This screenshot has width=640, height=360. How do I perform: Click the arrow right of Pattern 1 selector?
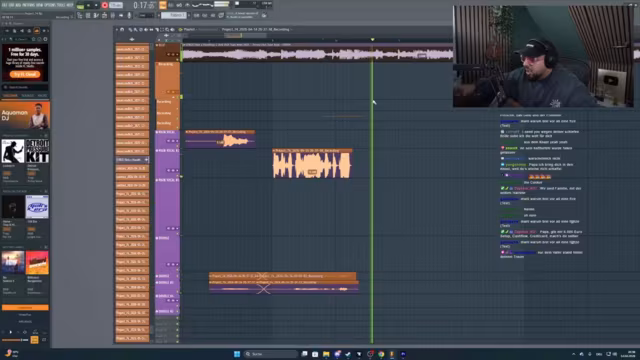(x=189, y=15)
